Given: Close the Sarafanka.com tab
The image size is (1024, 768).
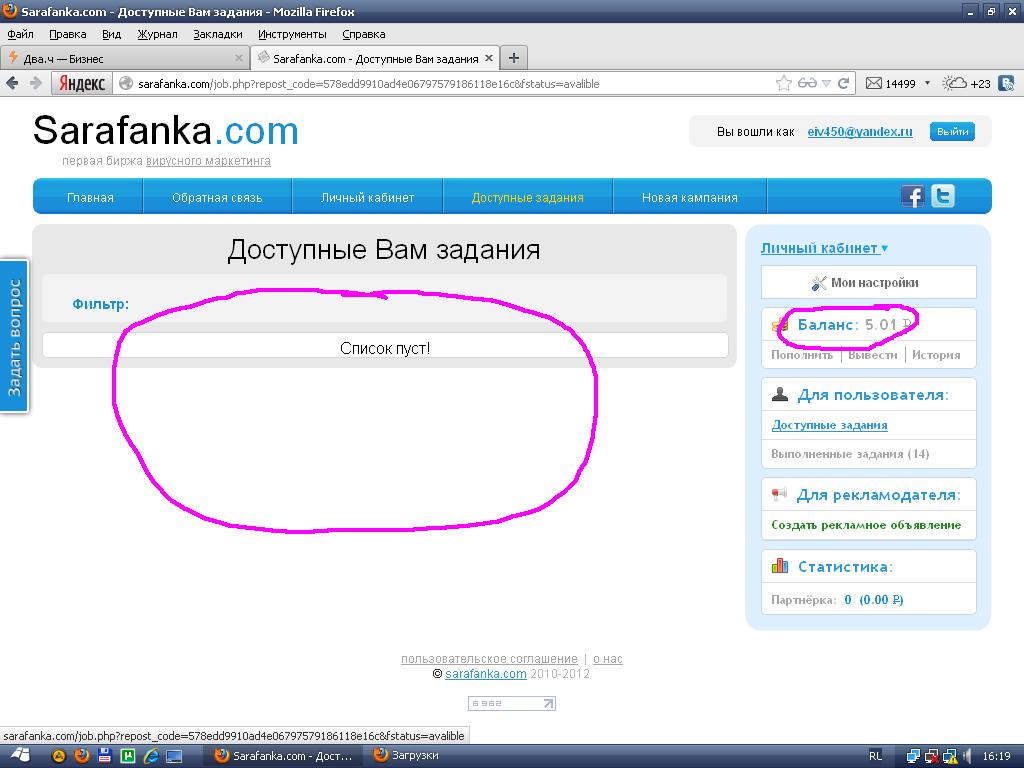Looking at the screenshot, I should [x=488, y=58].
